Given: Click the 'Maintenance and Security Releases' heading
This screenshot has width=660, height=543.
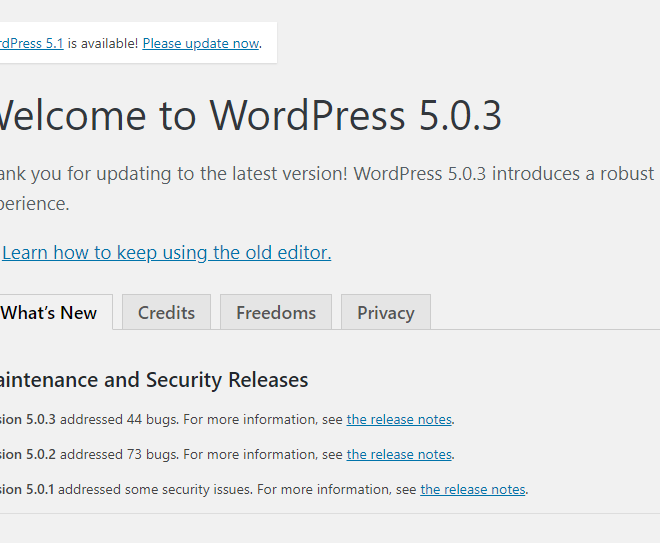Looking at the screenshot, I should (154, 380).
